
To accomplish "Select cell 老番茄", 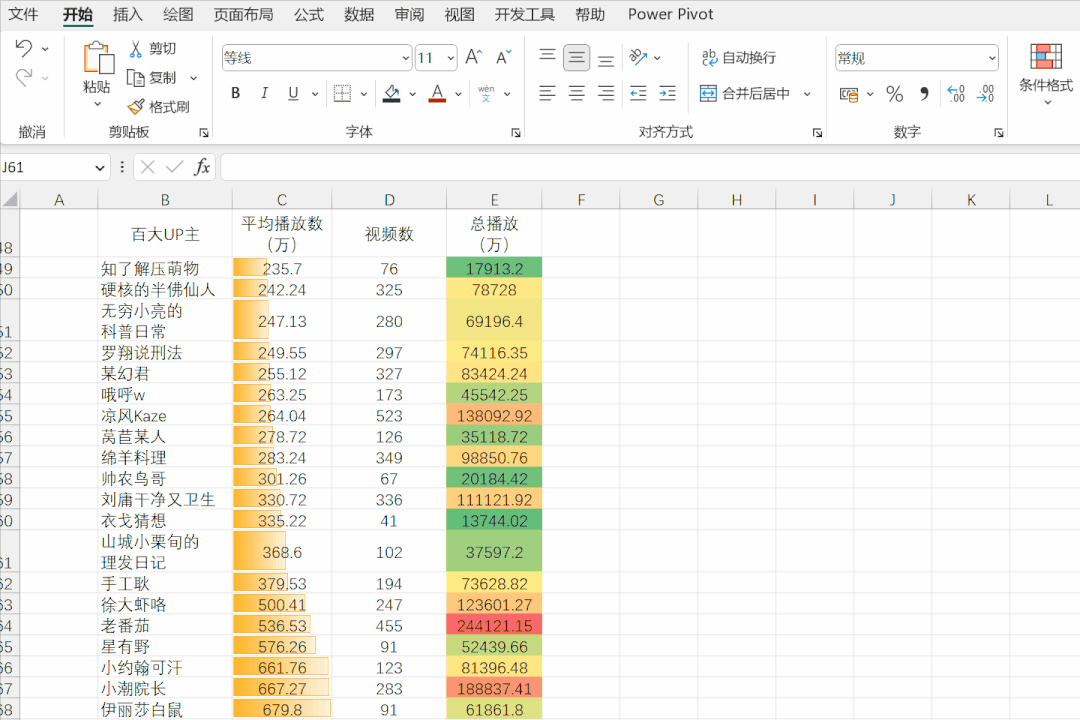I will tap(165, 626).
